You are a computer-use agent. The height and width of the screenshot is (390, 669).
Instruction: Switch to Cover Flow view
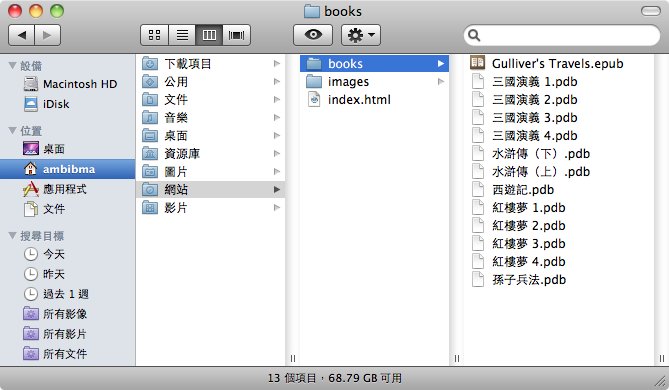click(x=236, y=35)
